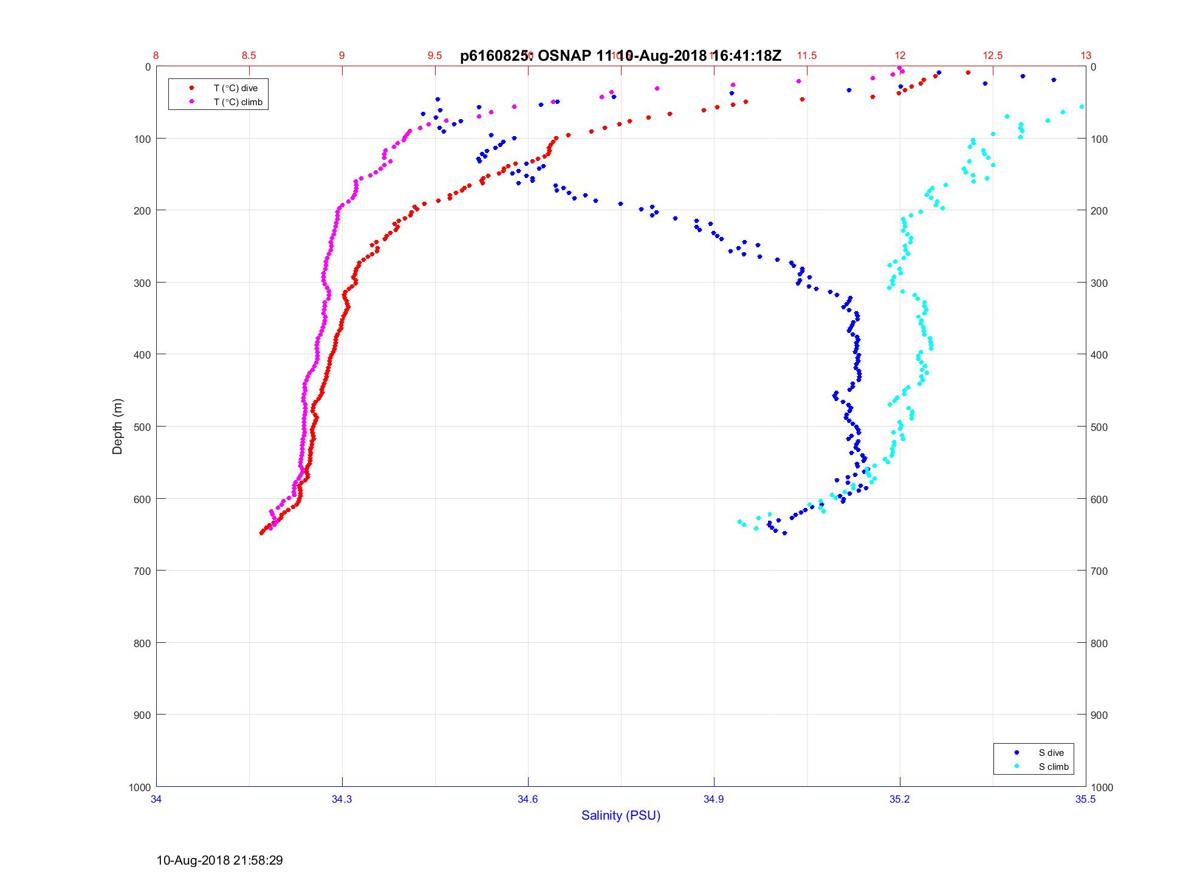Click the cyan marker for S climb legend
1200x885 pixels.
(1017, 766)
